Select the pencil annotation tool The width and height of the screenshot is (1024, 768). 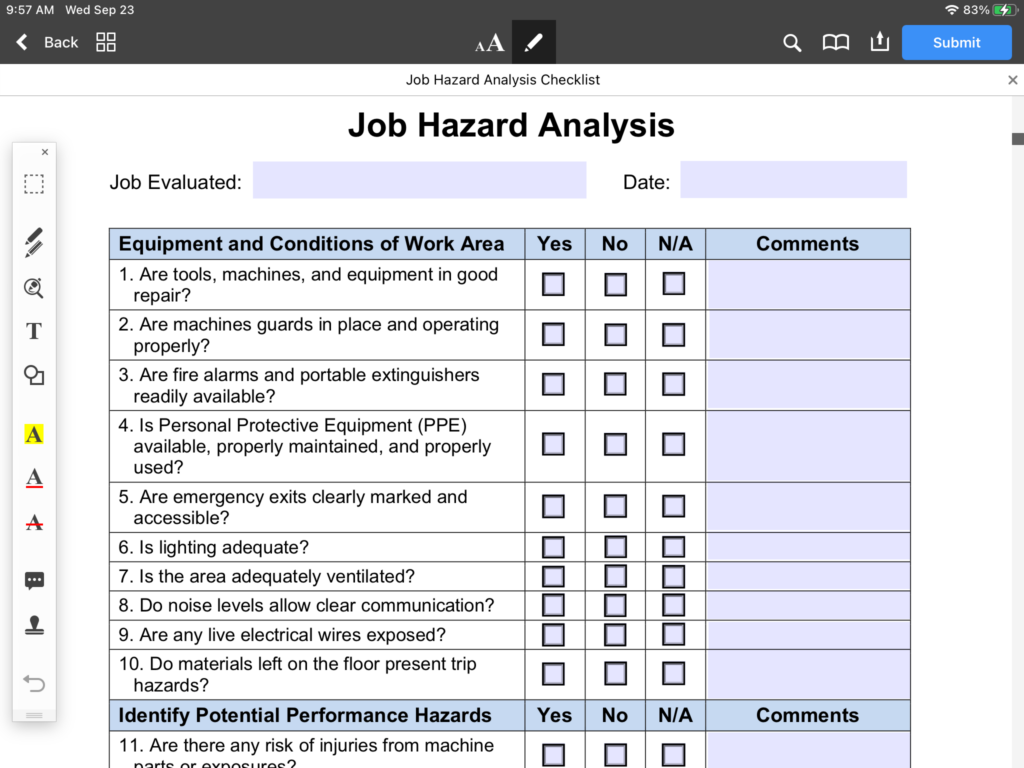(33, 241)
